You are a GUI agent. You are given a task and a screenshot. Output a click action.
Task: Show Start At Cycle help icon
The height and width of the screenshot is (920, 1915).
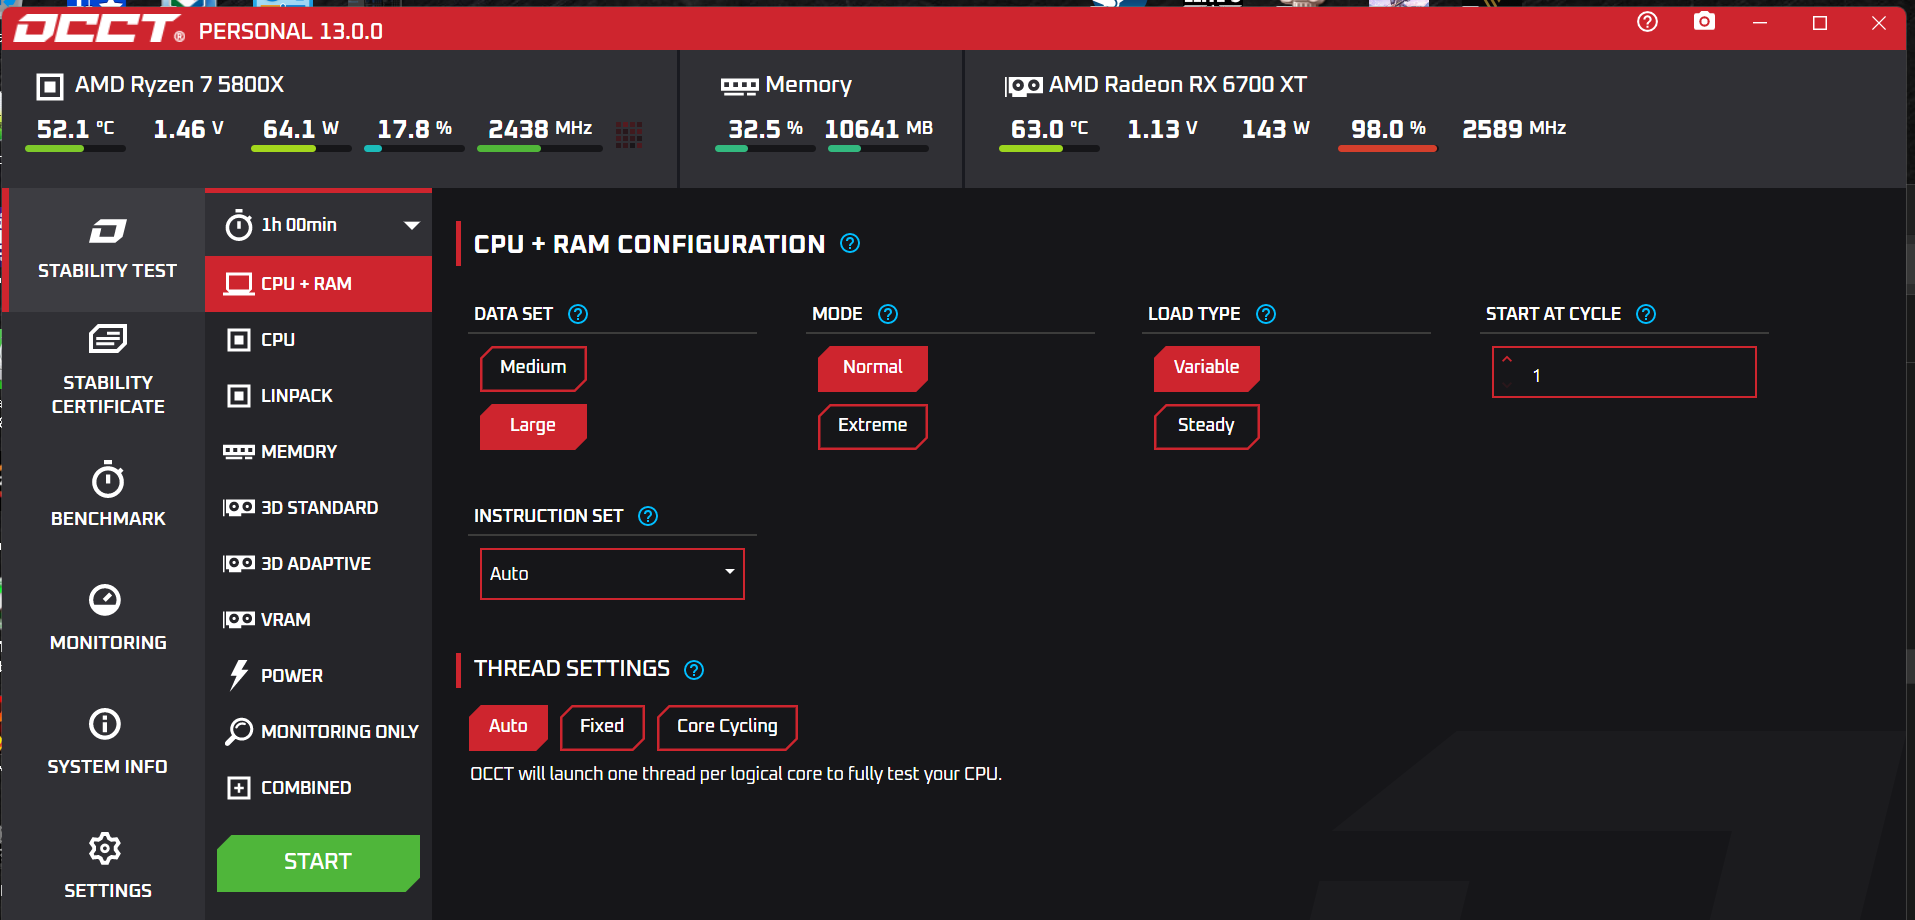click(x=1646, y=314)
